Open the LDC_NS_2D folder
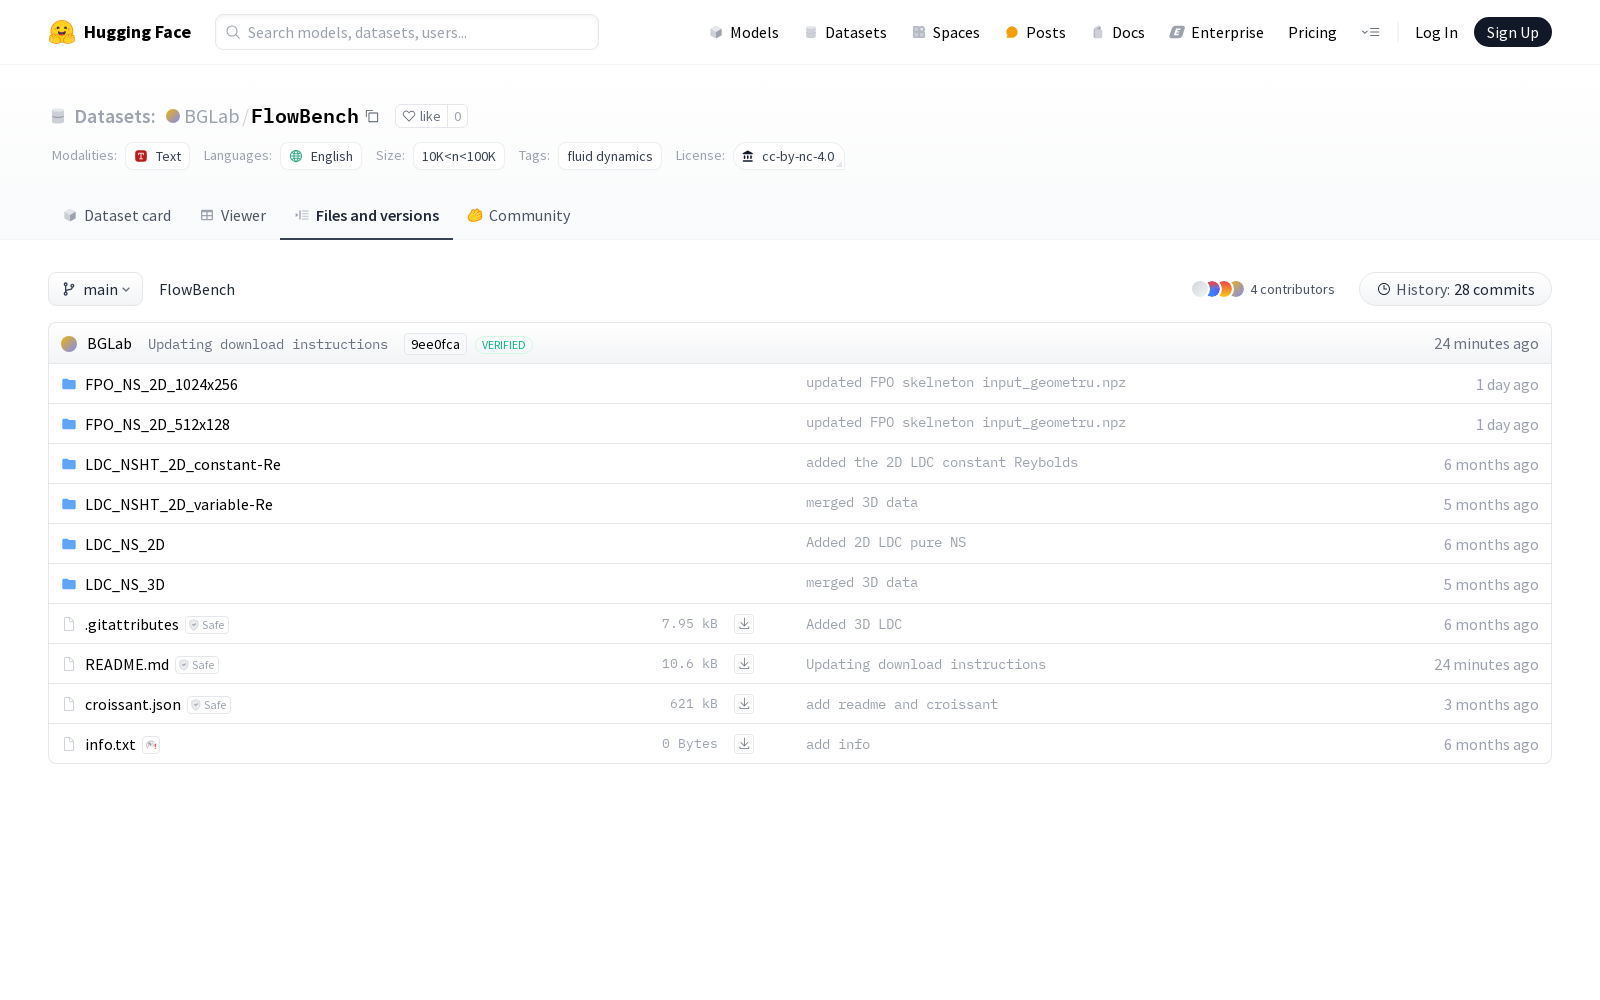Viewport: 1600px width, 1000px height. coord(125,544)
